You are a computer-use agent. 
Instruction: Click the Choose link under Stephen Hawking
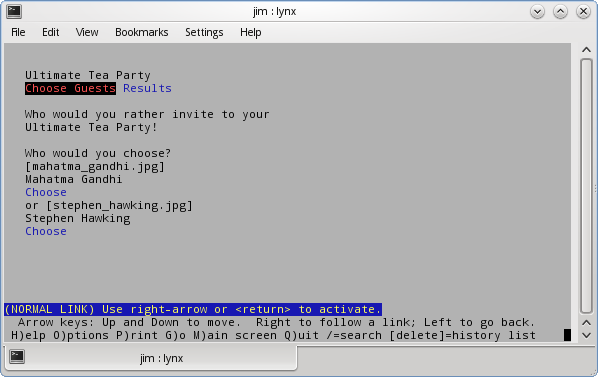tap(46, 231)
